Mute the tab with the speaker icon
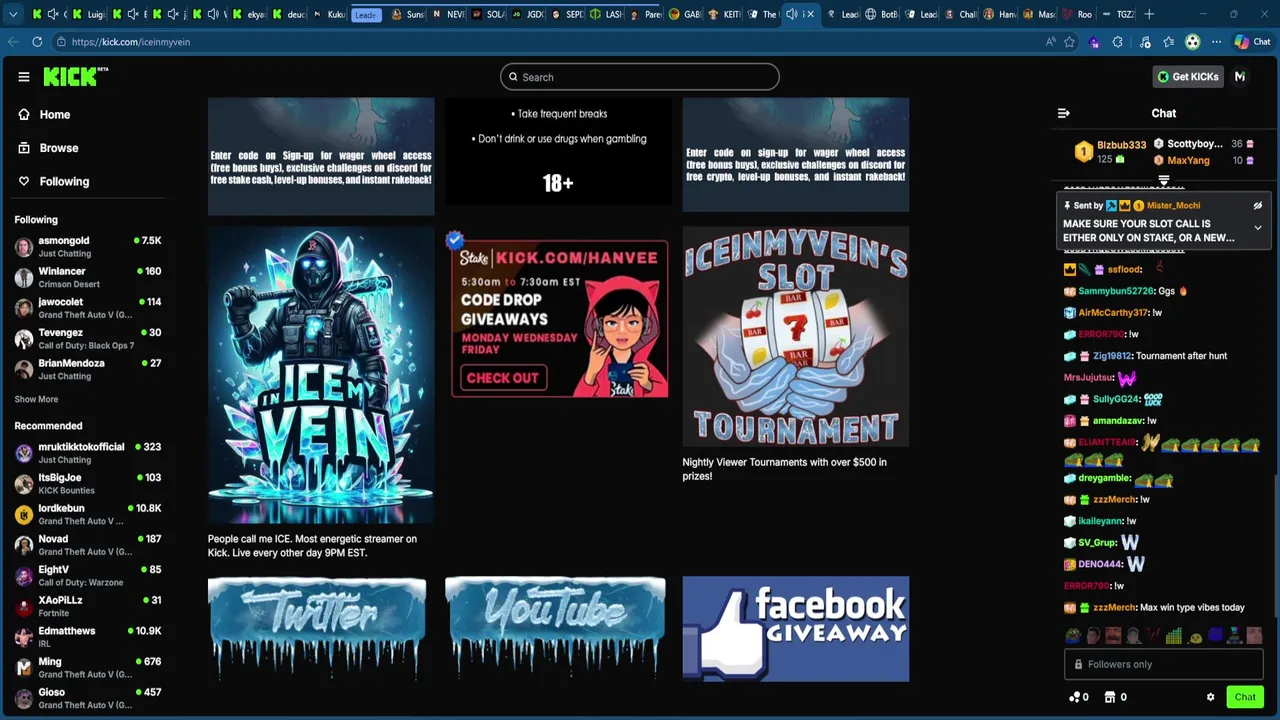The width and height of the screenshot is (1280, 720). point(792,14)
